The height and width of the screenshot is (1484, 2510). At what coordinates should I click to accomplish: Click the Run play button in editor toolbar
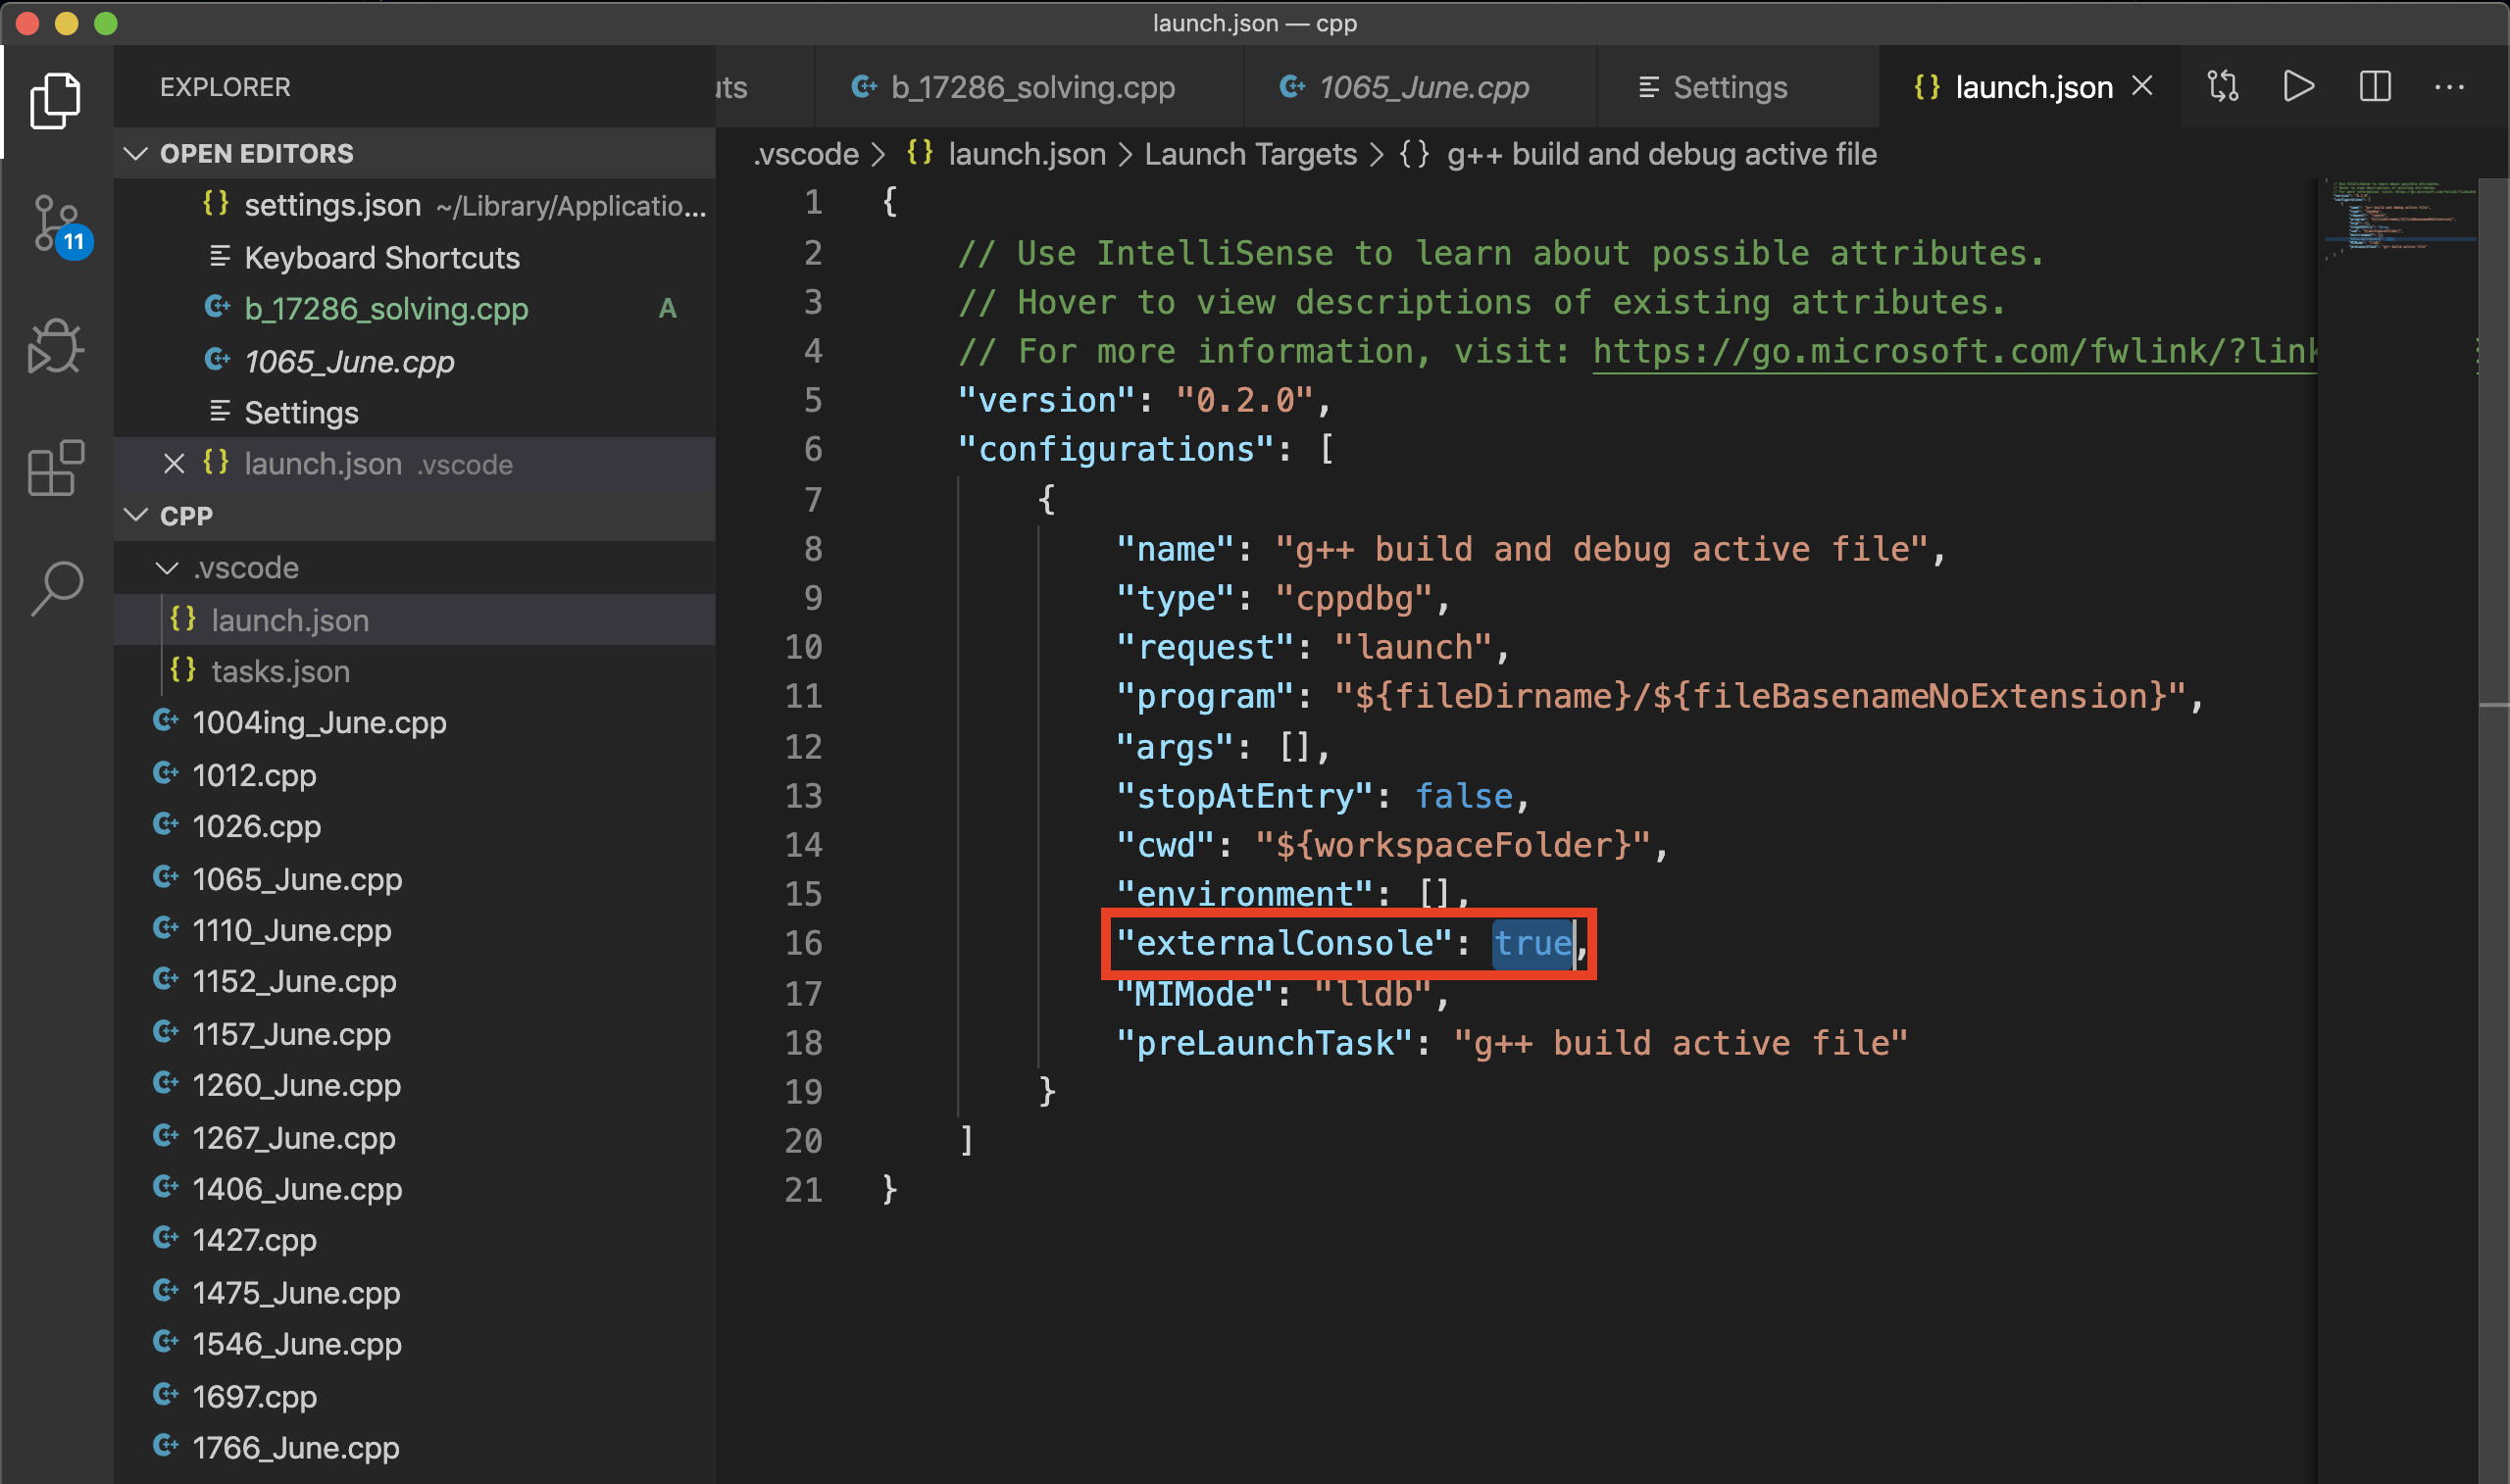(2298, 87)
